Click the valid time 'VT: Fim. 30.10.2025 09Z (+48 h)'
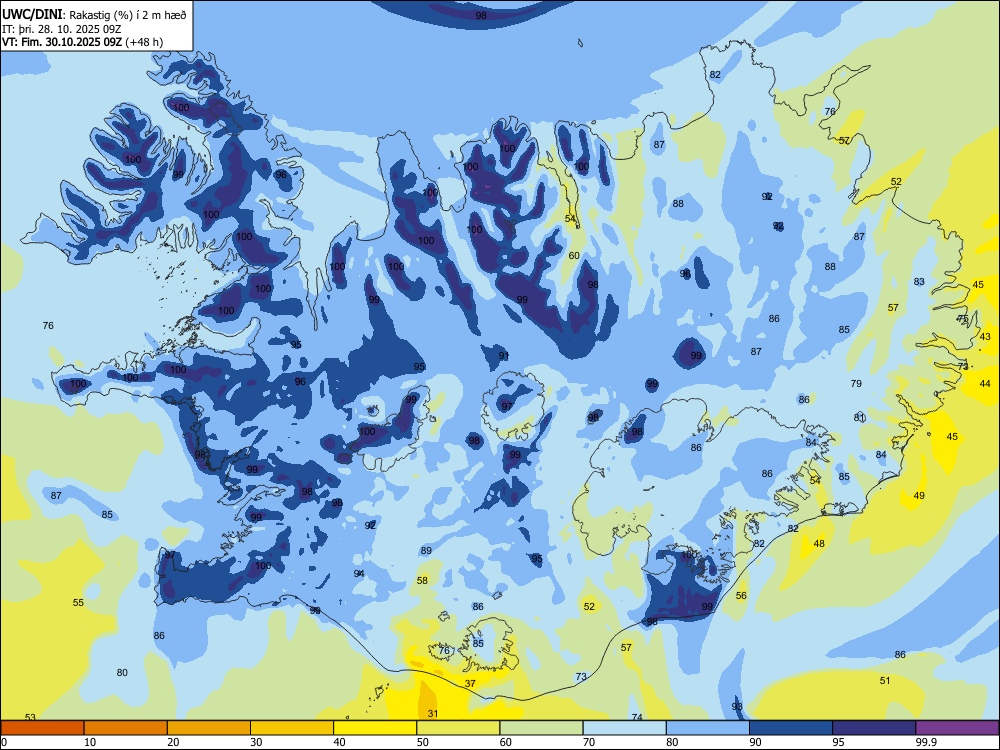The height and width of the screenshot is (750, 1000). (82, 42)
